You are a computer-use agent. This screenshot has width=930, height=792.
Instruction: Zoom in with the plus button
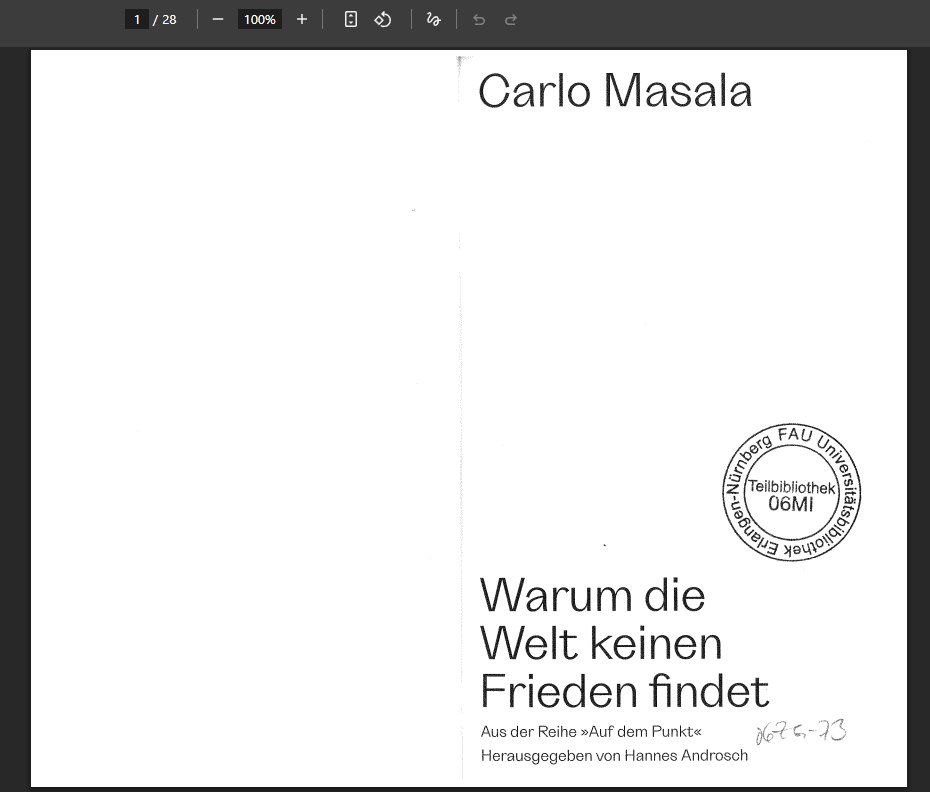pyautogui.click(x=301, y=20)
